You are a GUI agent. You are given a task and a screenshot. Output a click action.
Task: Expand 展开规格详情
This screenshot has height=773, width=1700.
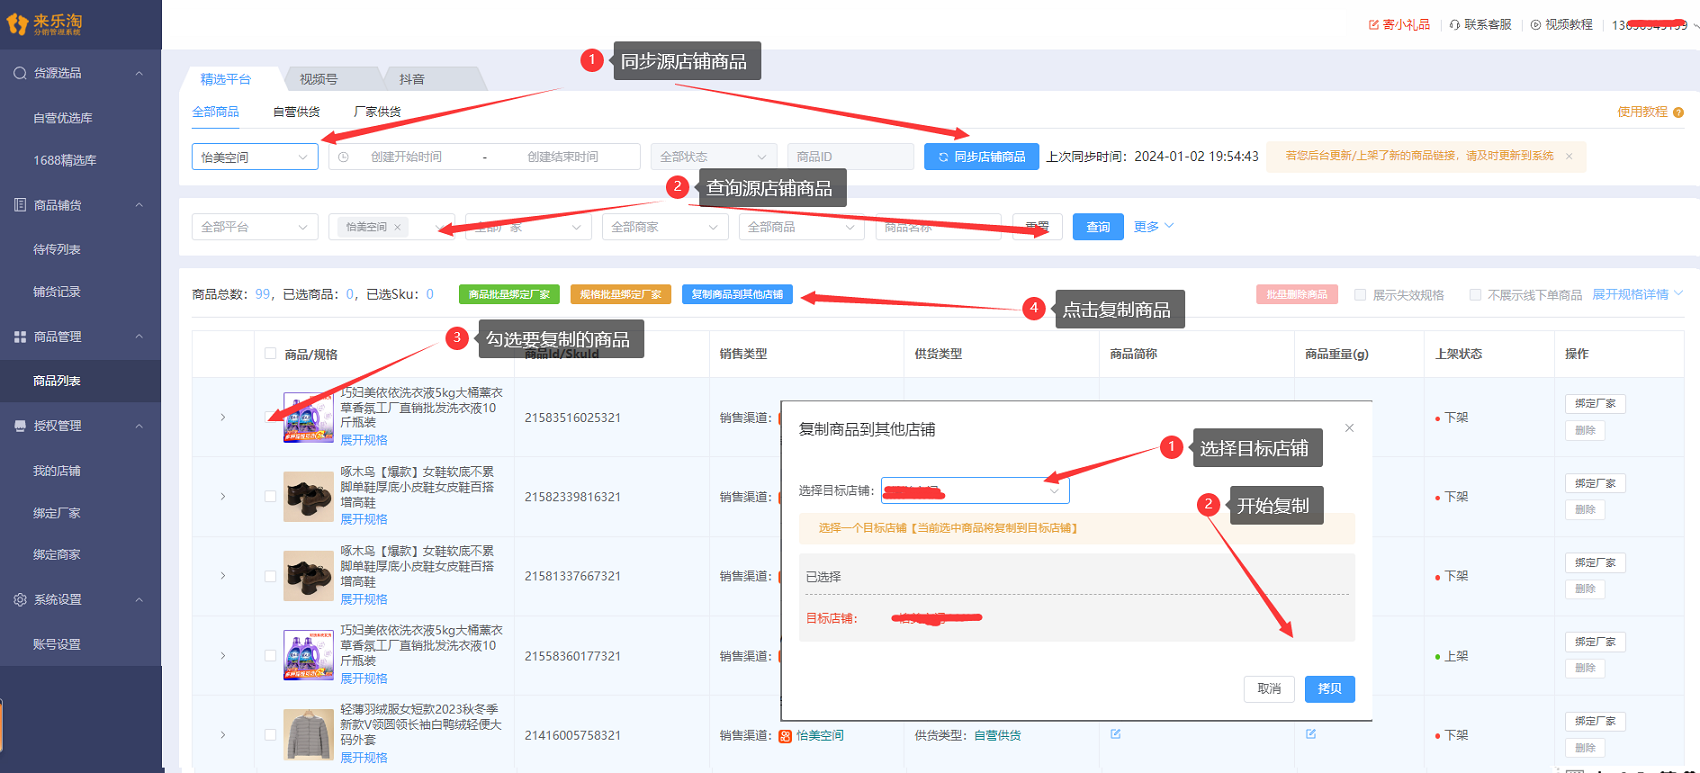tap(1638, 294)
